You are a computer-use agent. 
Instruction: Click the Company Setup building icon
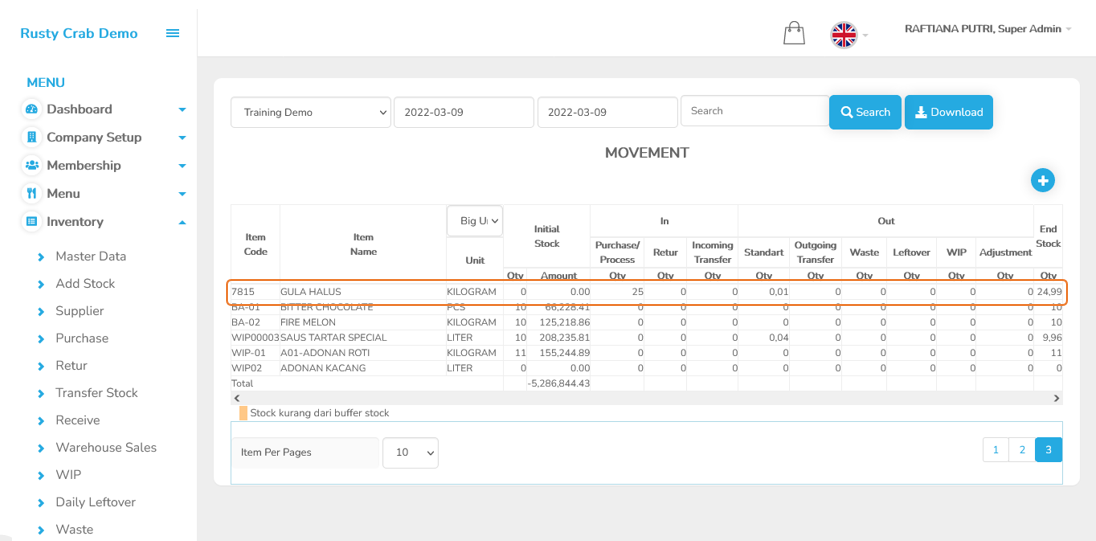pyautogui.click(x=32, y=137)
